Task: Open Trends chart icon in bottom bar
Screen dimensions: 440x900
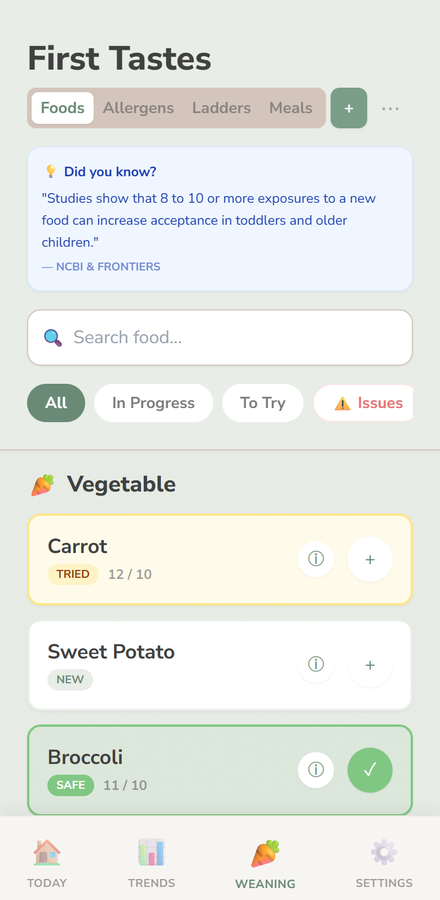Action: tap(151, 863)
